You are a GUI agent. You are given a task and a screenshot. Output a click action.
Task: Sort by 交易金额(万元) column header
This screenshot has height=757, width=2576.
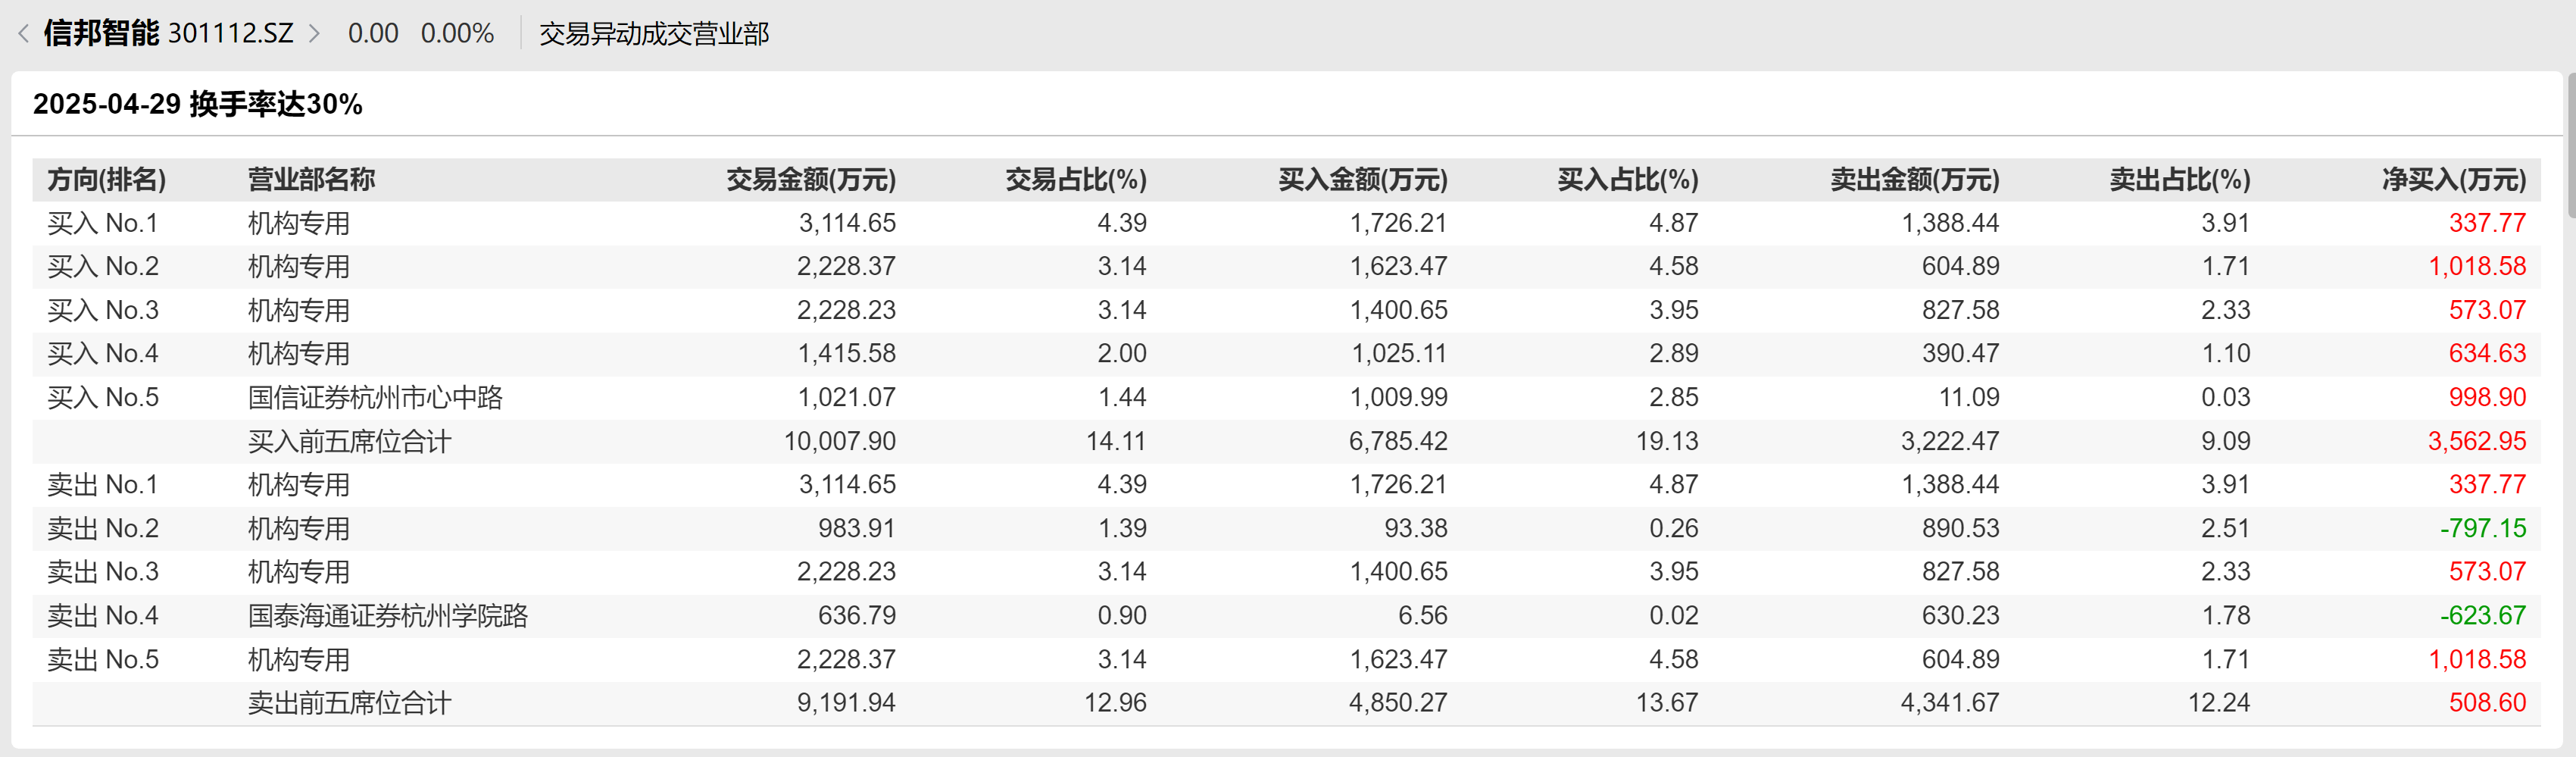810,180
